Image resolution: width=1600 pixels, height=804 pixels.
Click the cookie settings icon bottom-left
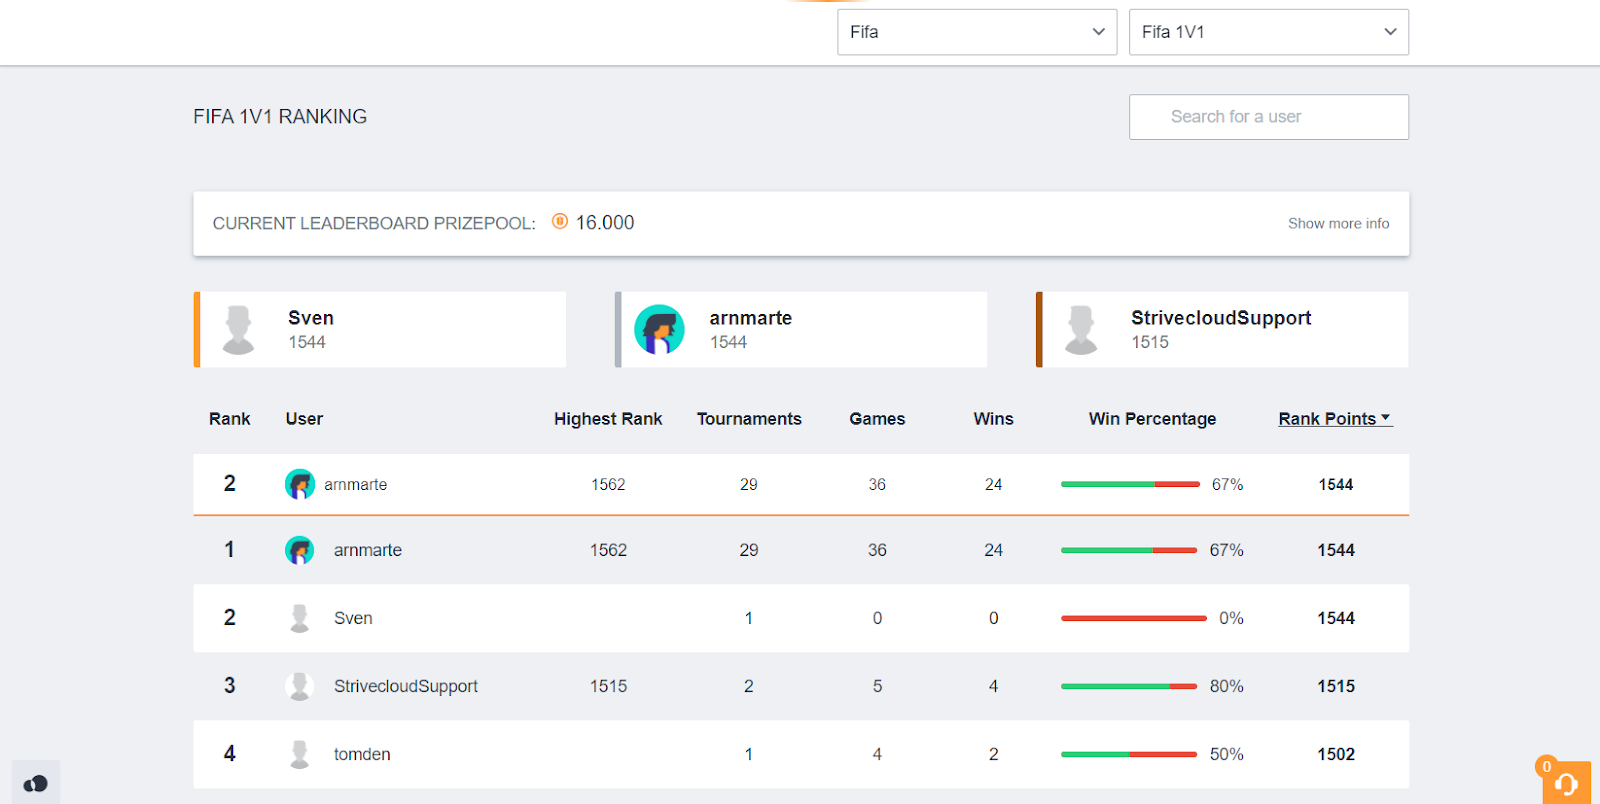[36, 783]
